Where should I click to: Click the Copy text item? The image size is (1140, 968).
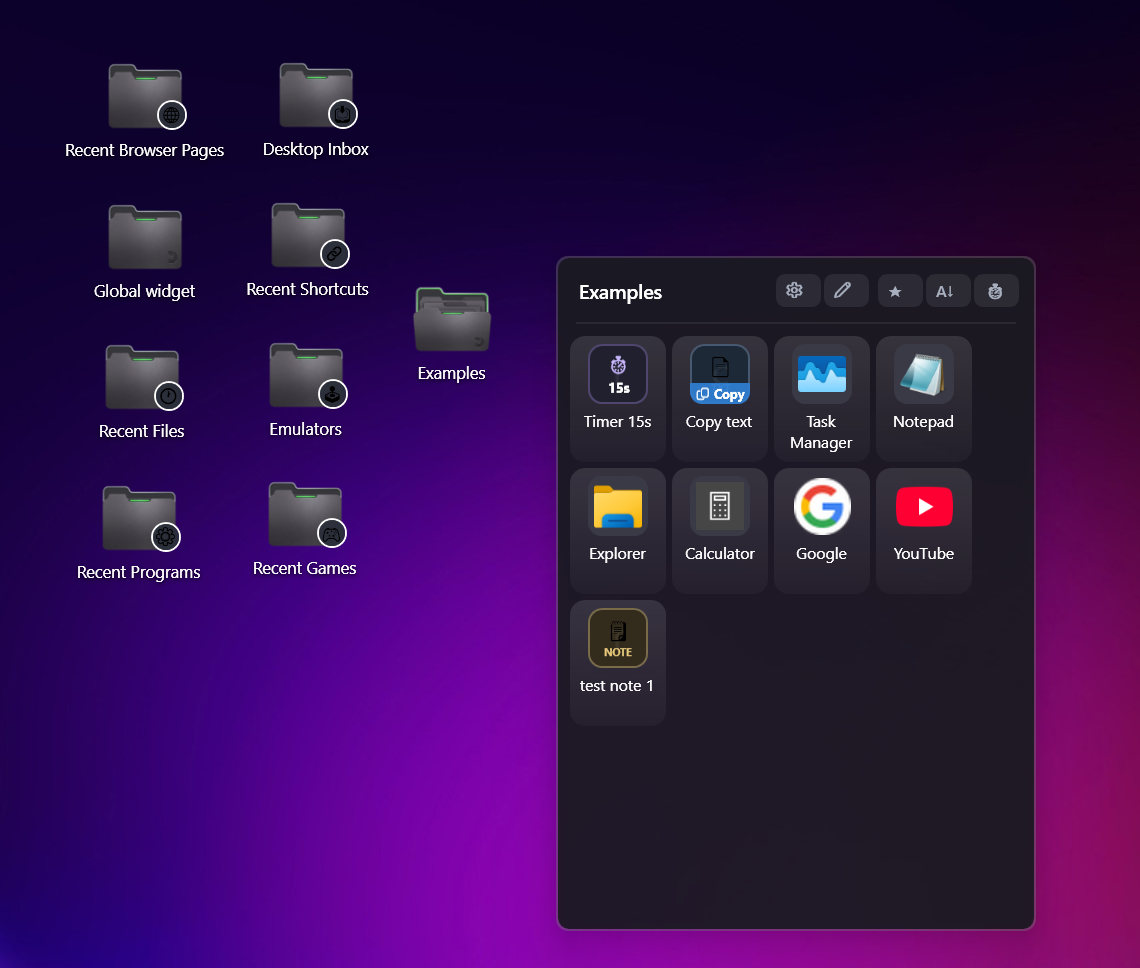[x=720, y=399]
